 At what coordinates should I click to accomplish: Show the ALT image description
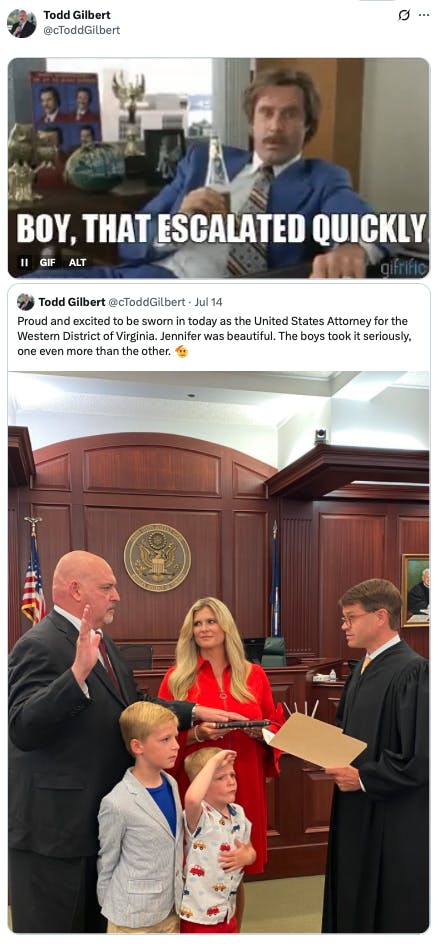[78, 262]
